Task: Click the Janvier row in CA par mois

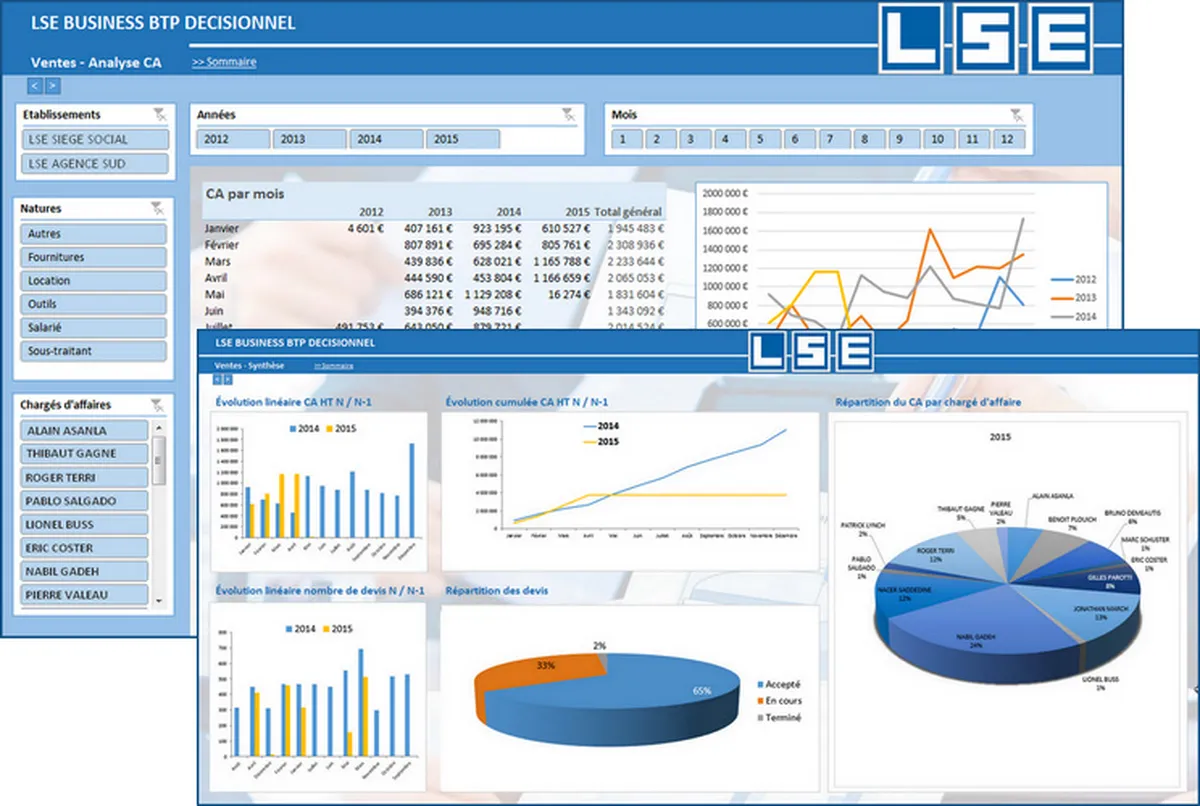Action: [433, 228]
